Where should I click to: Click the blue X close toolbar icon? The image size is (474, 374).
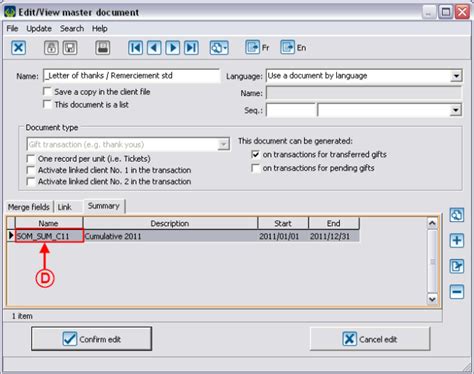[18, 48]
